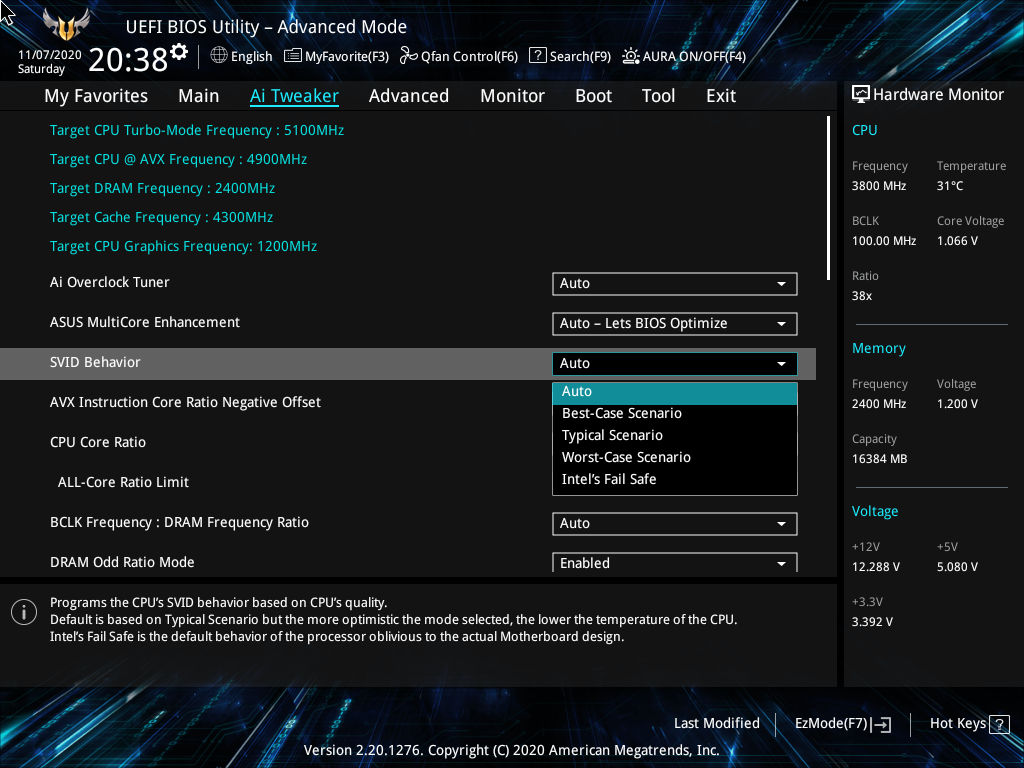1024x768 pixels.
Task: Open Qfan Control fan icon
Action: click(409, 56)
